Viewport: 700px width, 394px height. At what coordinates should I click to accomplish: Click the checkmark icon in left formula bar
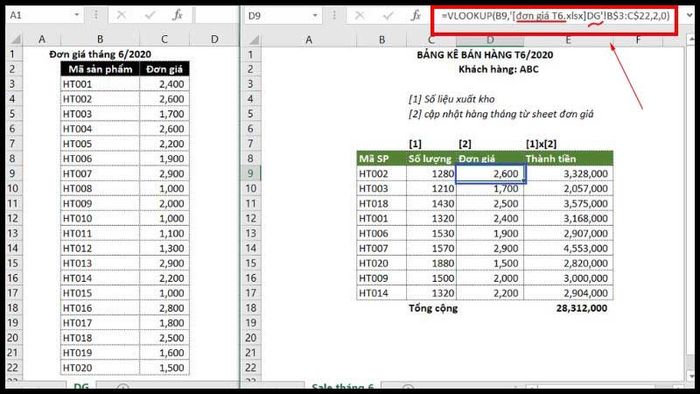(150, 15)
